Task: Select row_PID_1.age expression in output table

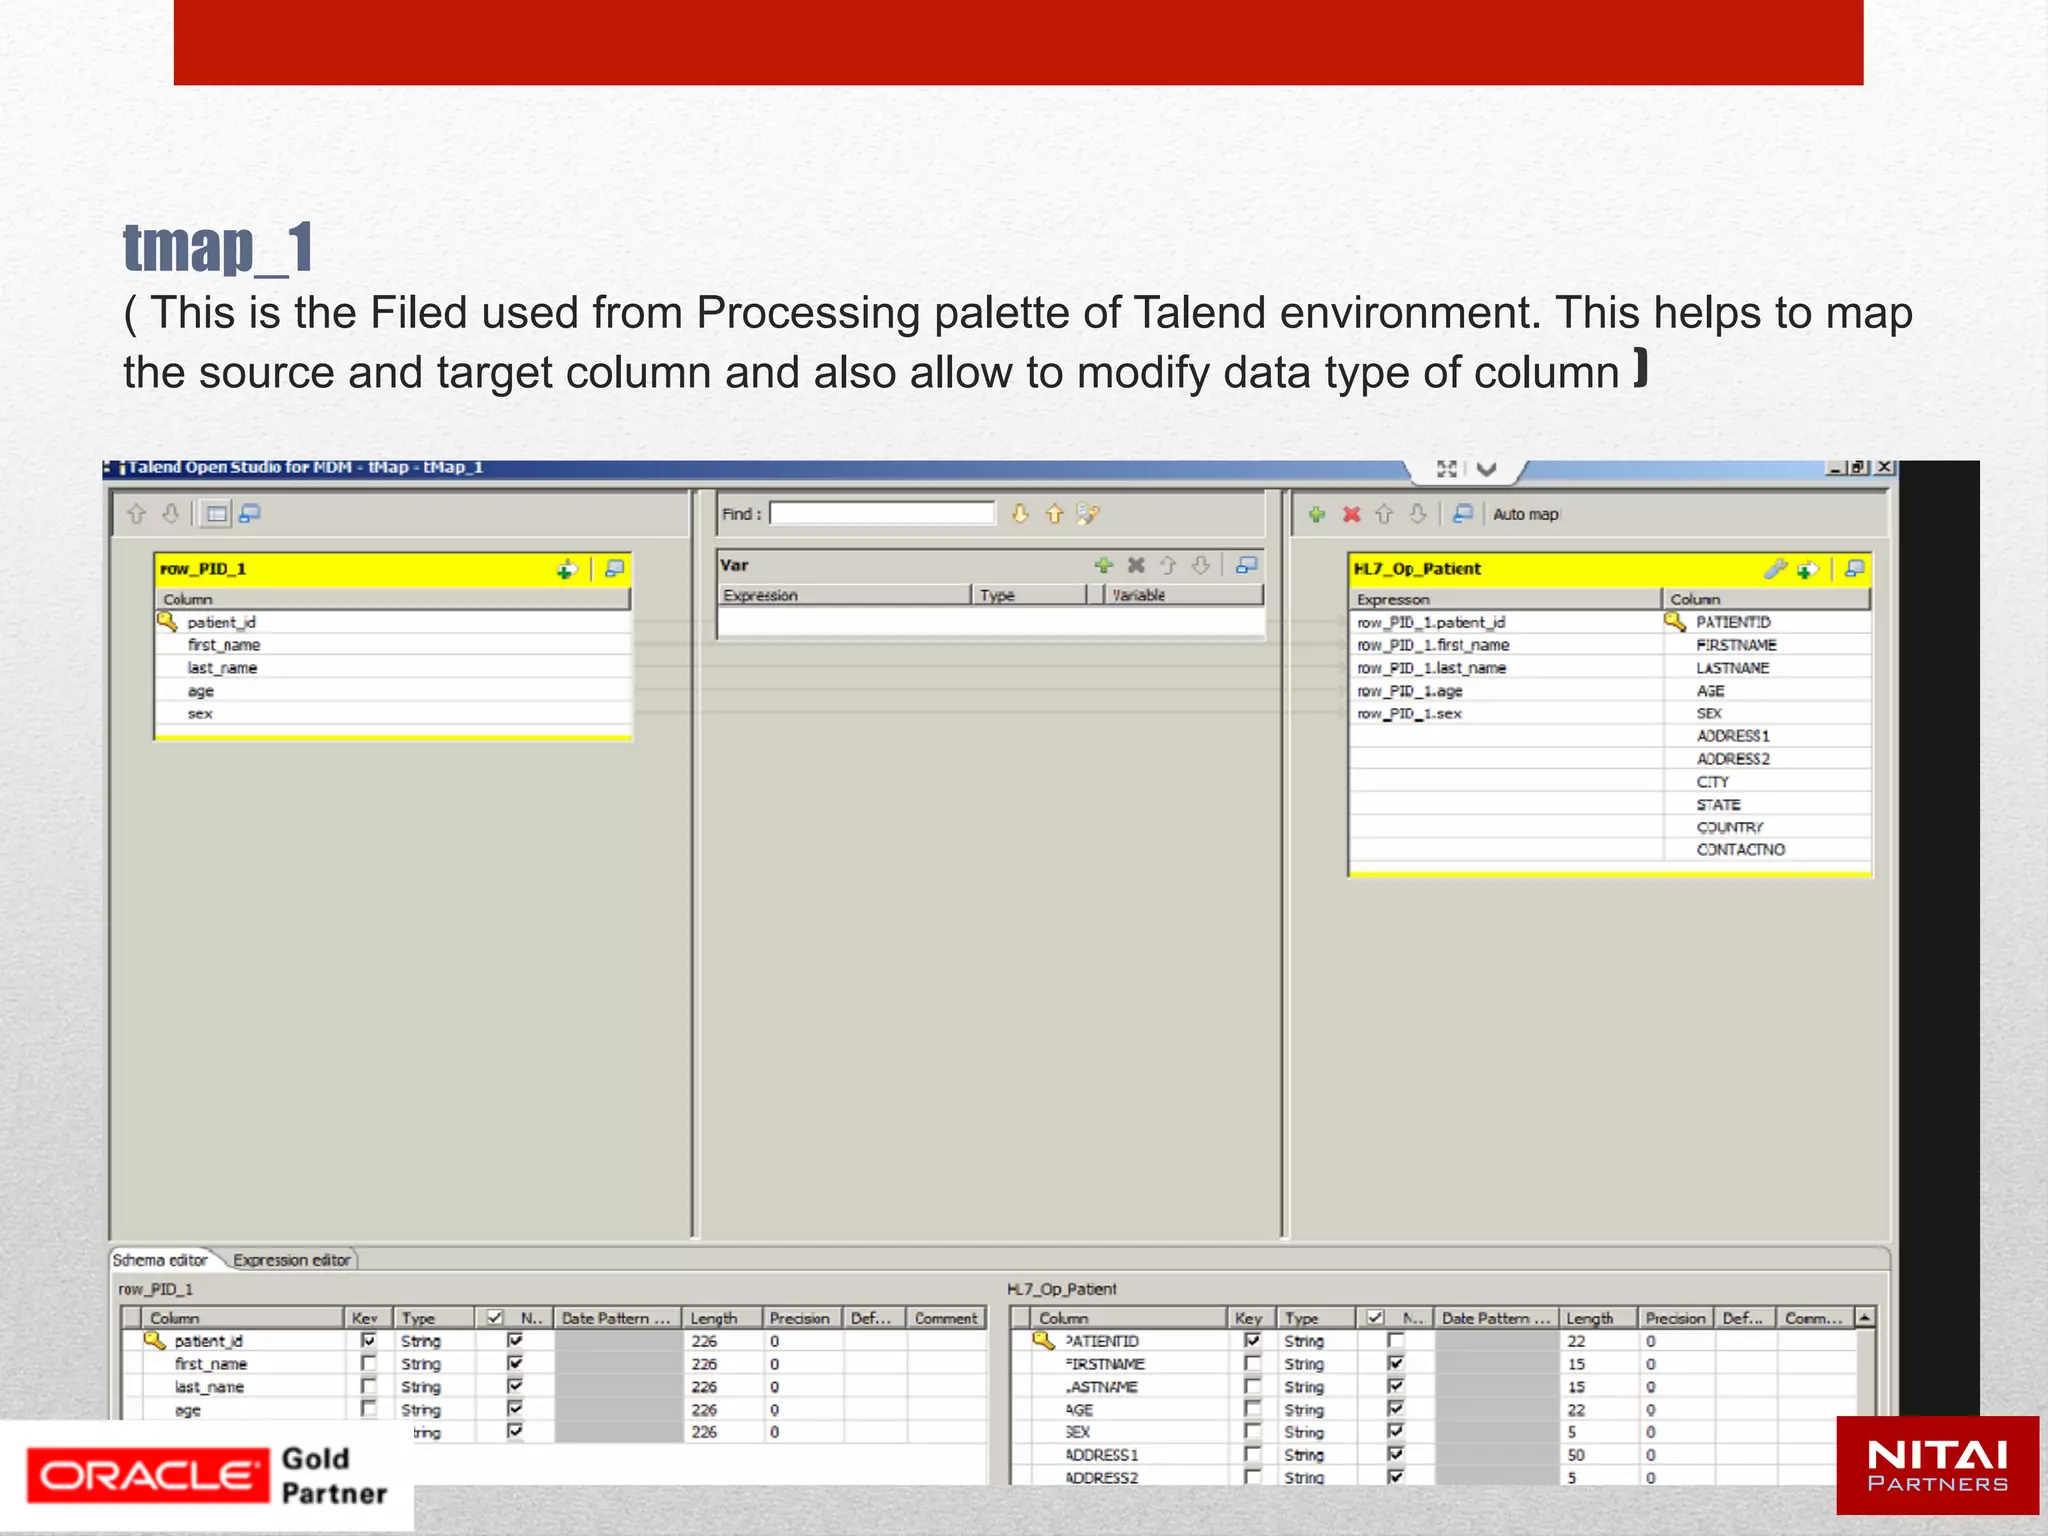Action: [x=1409, y=691]
